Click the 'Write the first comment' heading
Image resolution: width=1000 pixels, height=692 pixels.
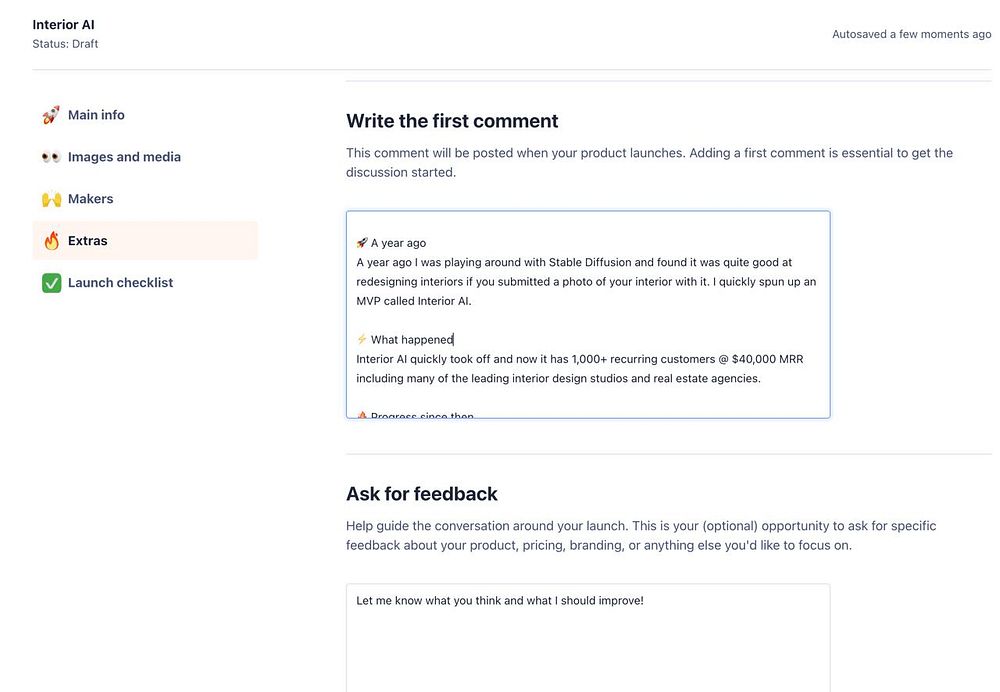click(x=452, y=121)
